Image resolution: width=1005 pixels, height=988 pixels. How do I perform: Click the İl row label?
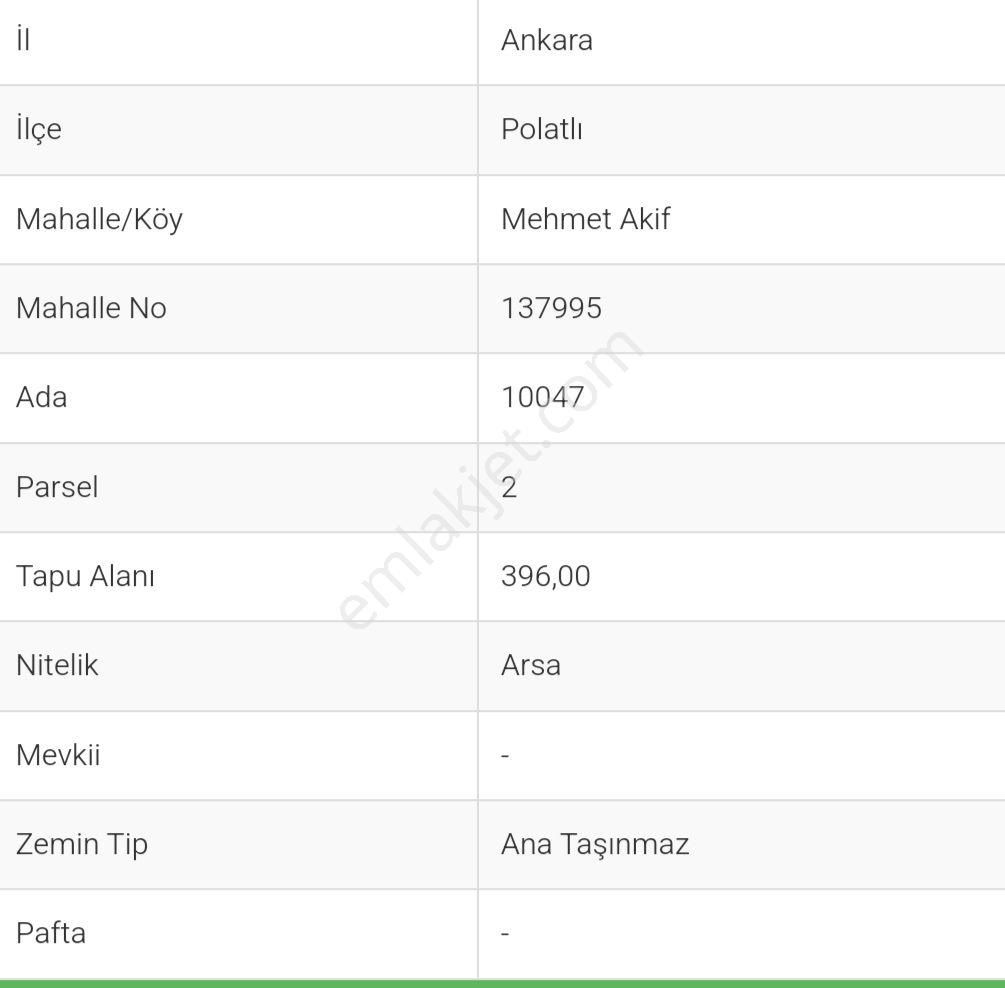23,40
